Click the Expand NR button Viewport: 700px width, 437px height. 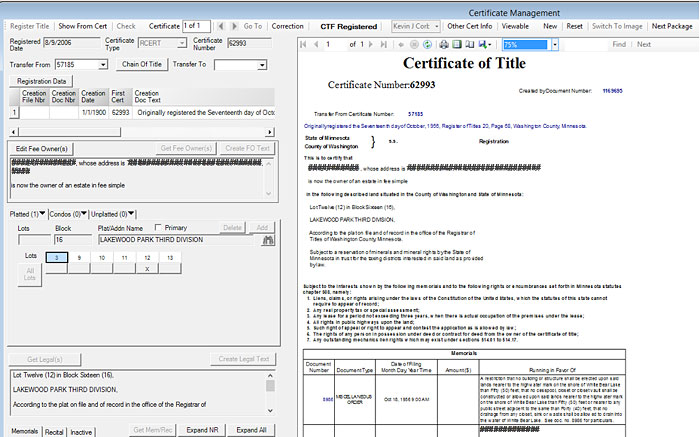point(202,430)
